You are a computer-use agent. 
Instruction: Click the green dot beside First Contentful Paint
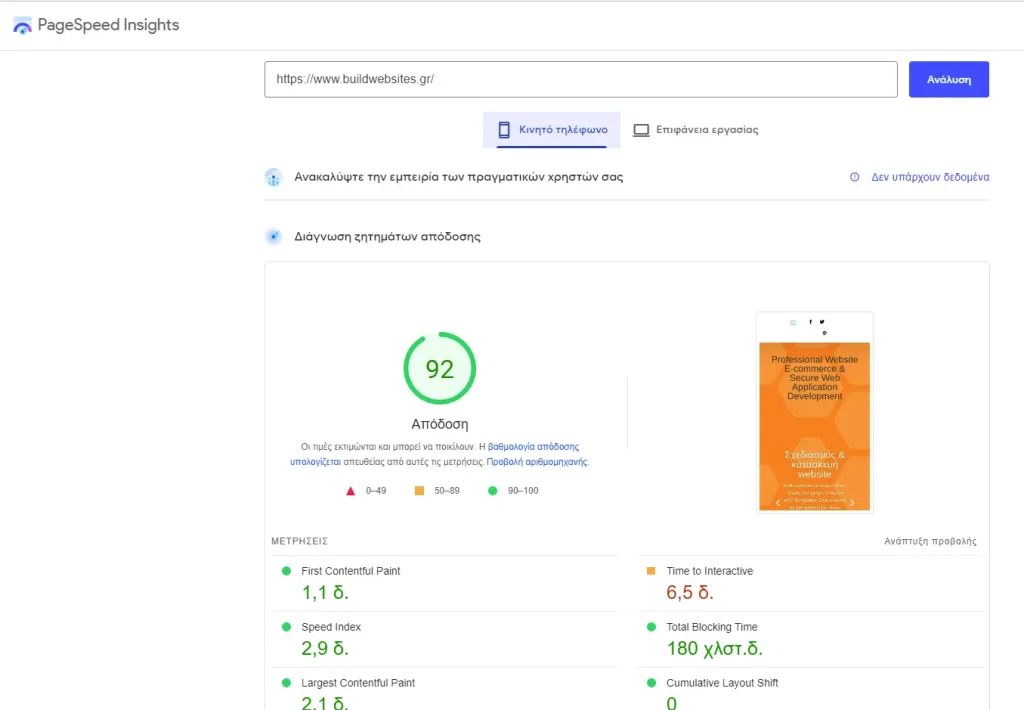288,570
